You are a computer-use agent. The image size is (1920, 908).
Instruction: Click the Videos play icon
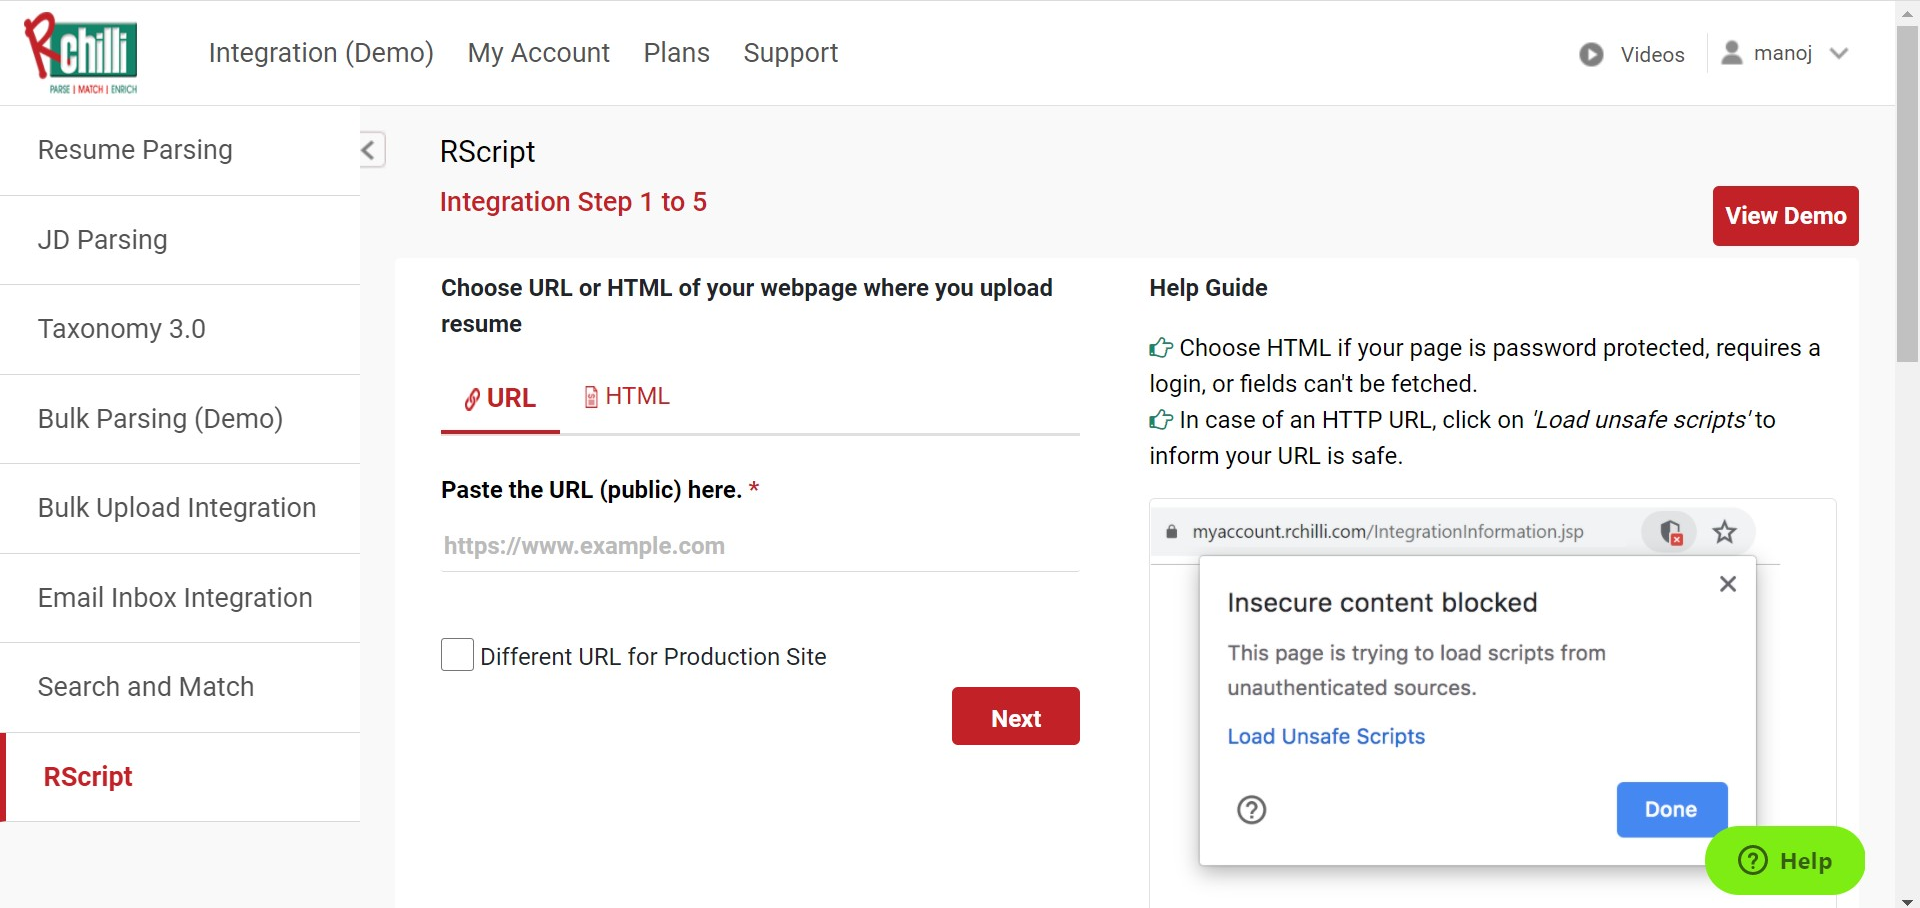click(1591, 54)
